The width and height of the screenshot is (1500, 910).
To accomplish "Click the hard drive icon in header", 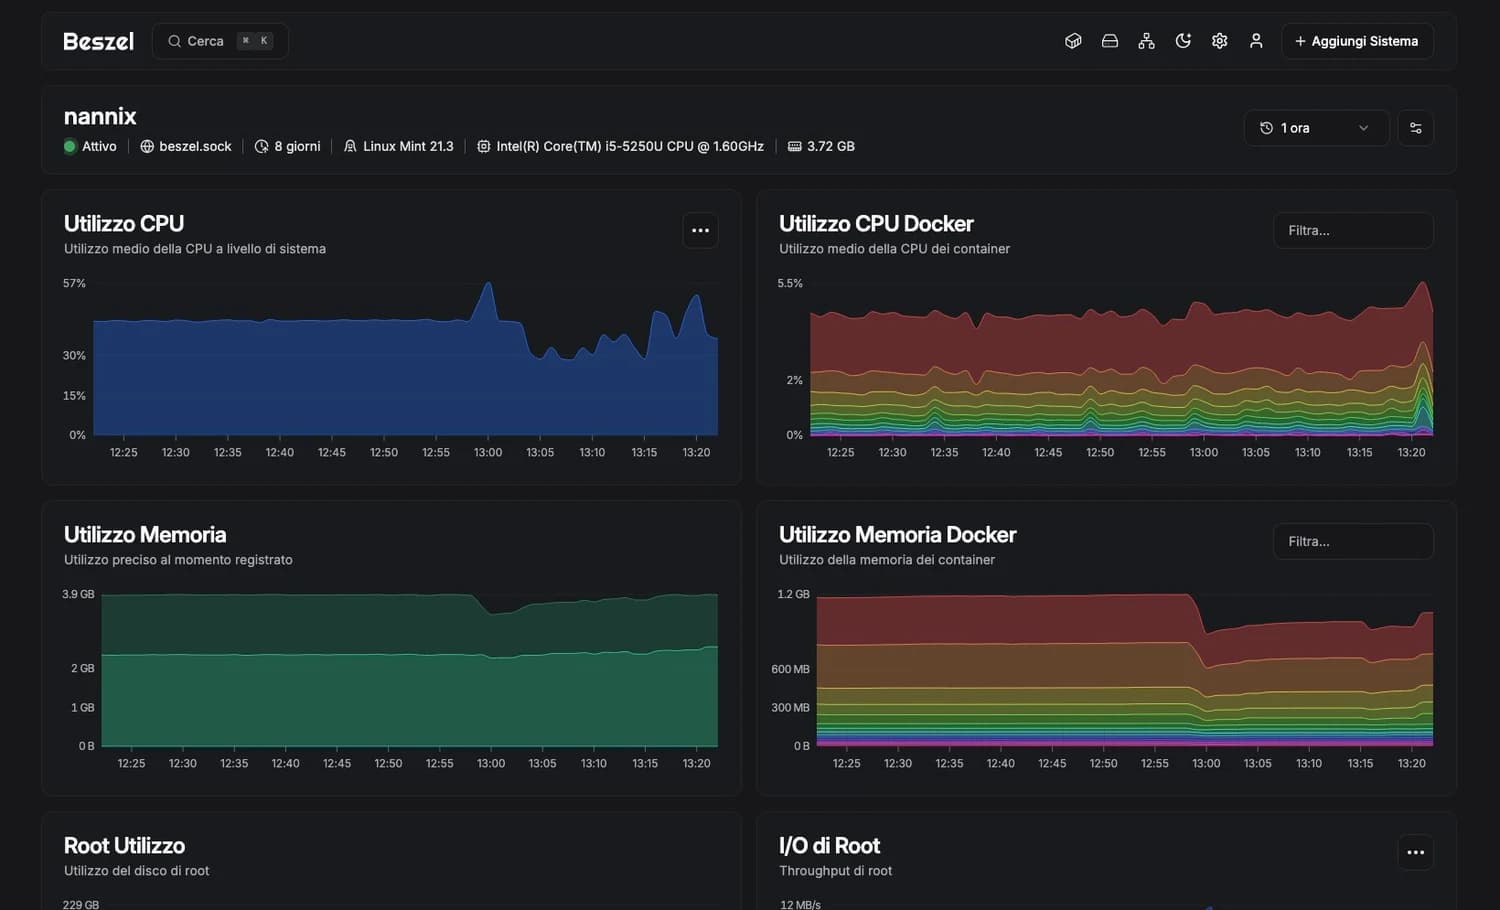I will (1110, 41).
